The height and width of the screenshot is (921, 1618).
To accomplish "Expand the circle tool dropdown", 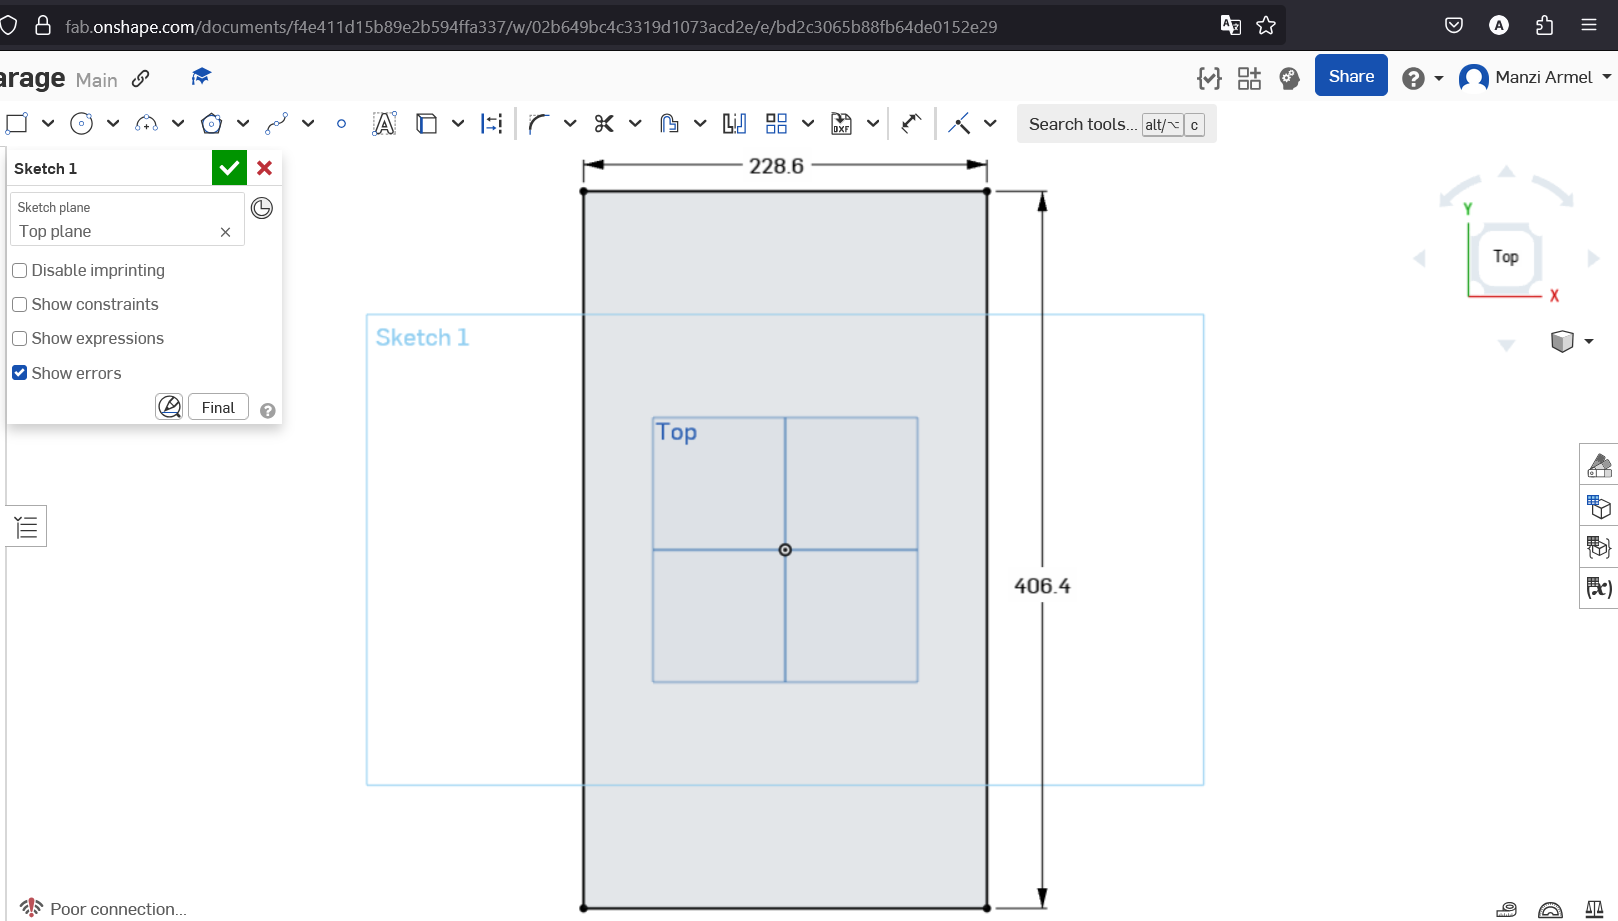I will coord(113,123).
